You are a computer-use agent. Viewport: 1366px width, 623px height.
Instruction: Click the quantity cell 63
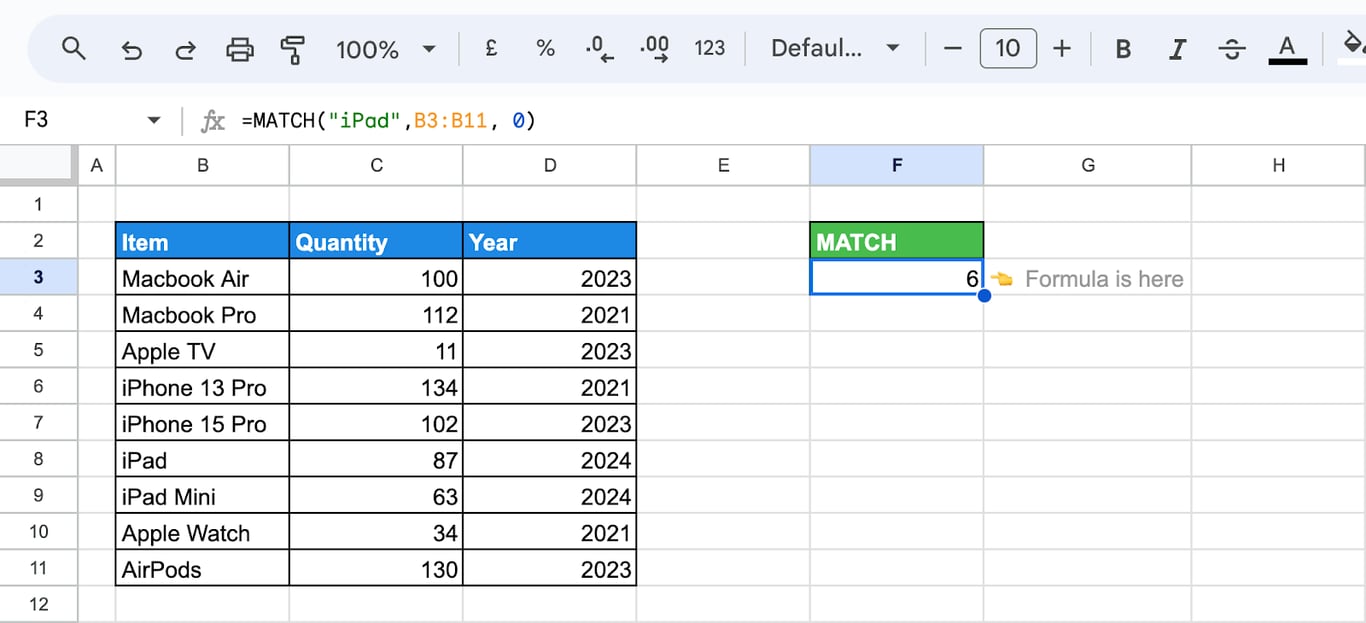point(376,496)
